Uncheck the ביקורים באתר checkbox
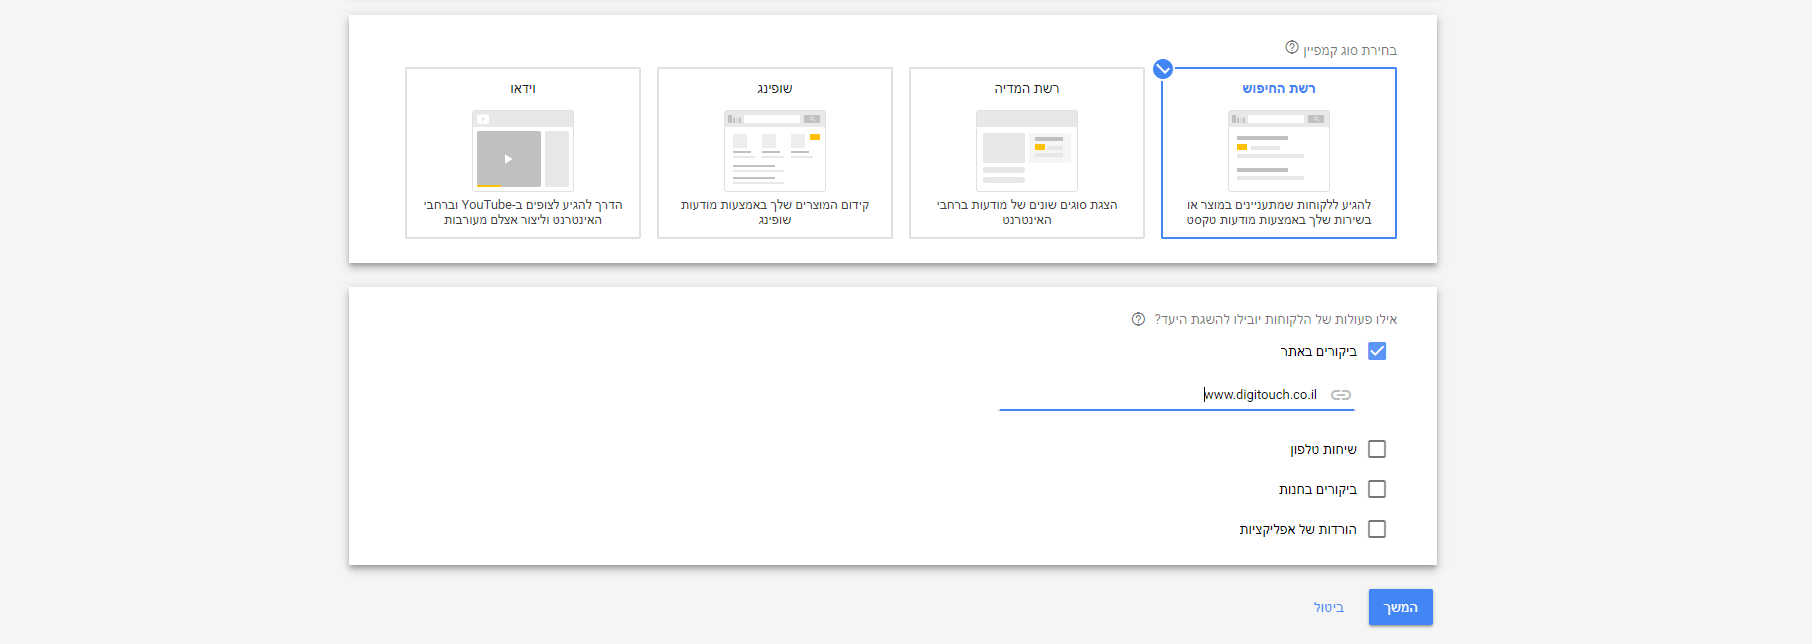Viewport: 1812px width, 644px height. 1377,351
